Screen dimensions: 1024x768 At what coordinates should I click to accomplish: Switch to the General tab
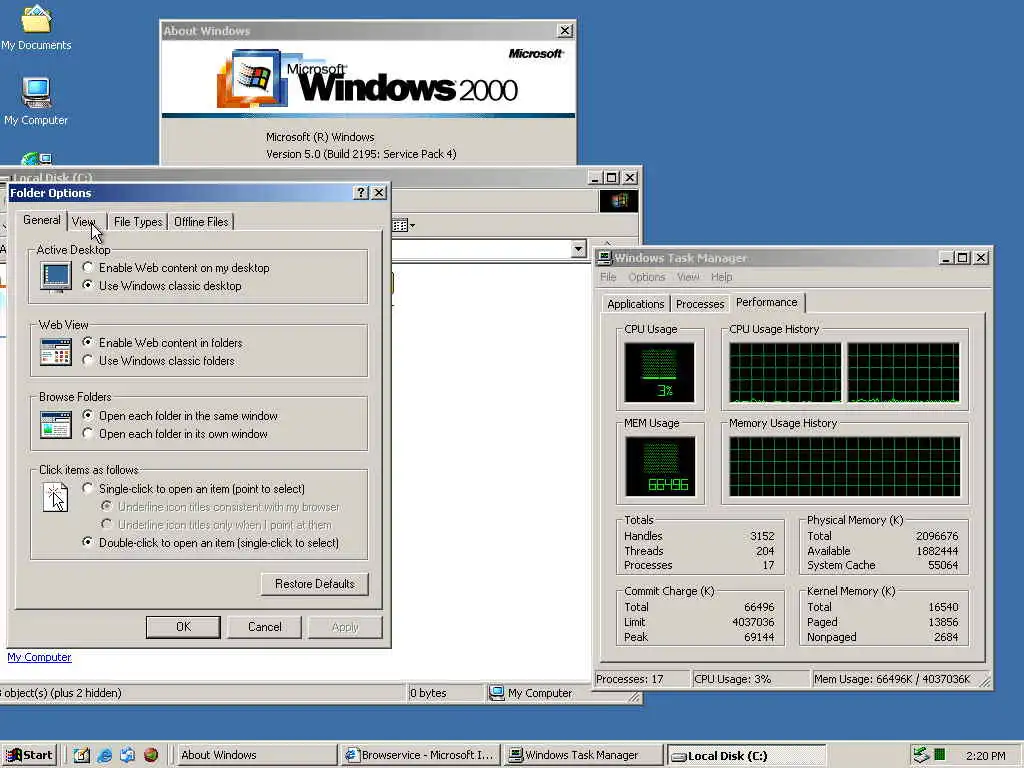click(x=42, y=220)
